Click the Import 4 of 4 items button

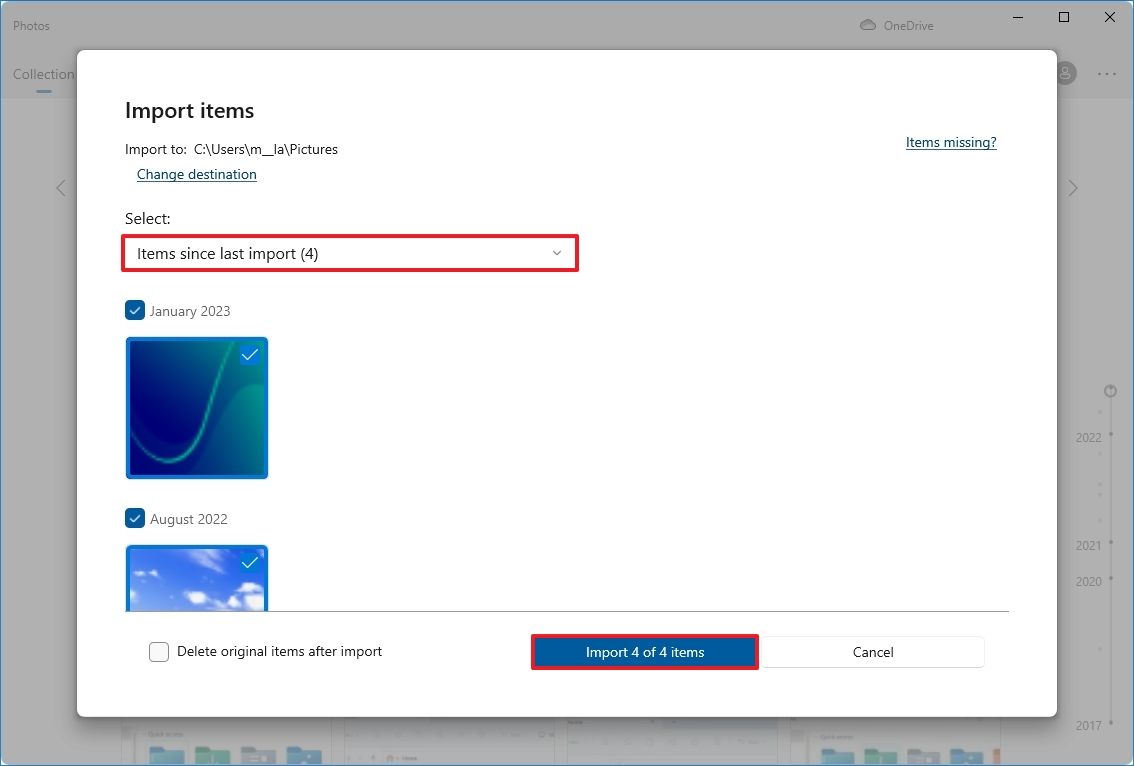pos(644,651)
